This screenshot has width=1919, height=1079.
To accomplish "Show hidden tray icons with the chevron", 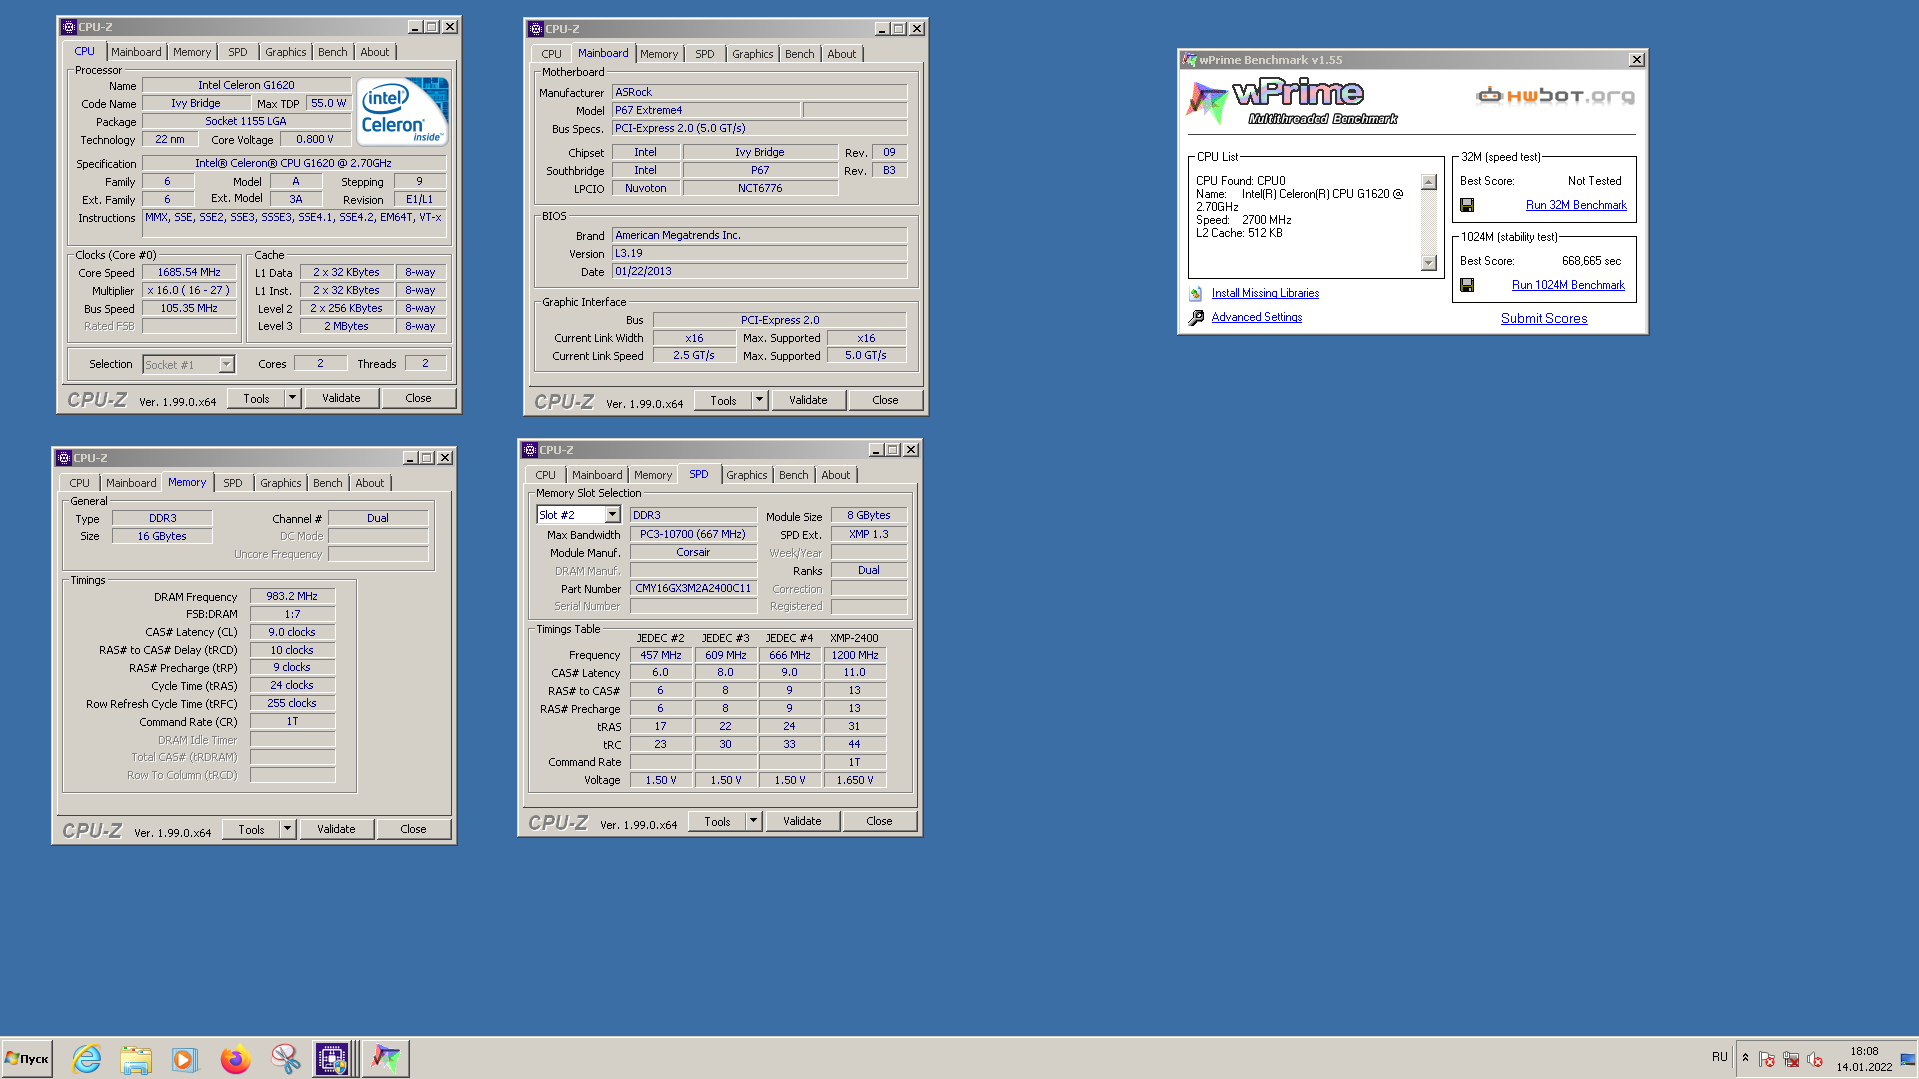I will [1746, 1058].
